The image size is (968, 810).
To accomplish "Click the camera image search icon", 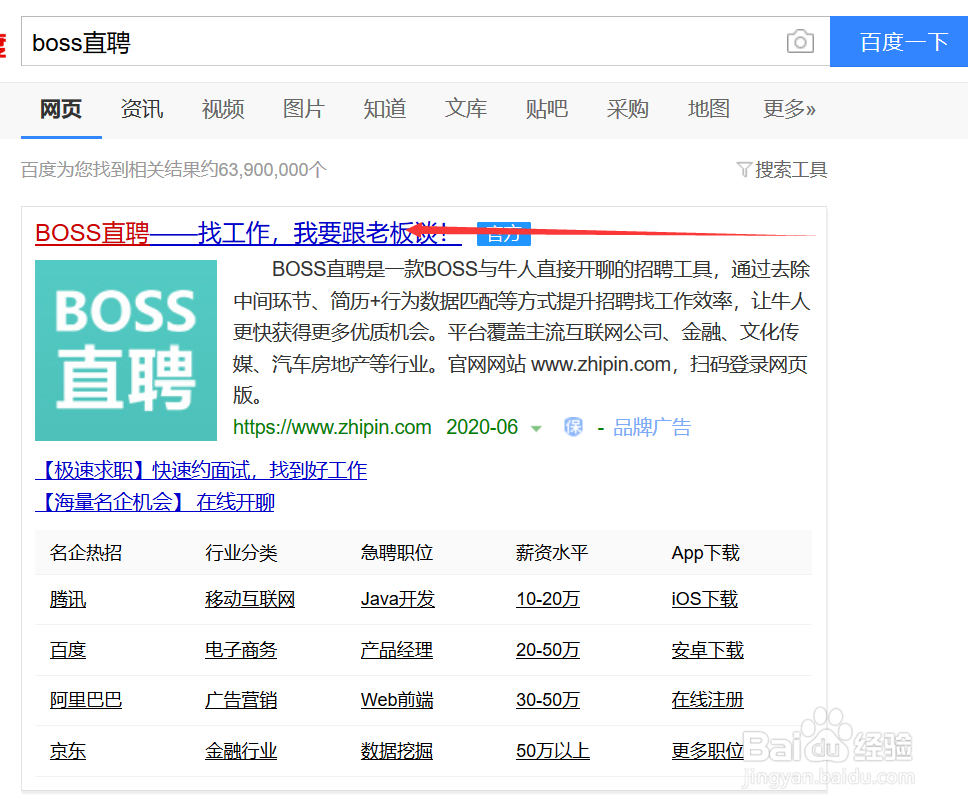I will [x=800, y=41].
